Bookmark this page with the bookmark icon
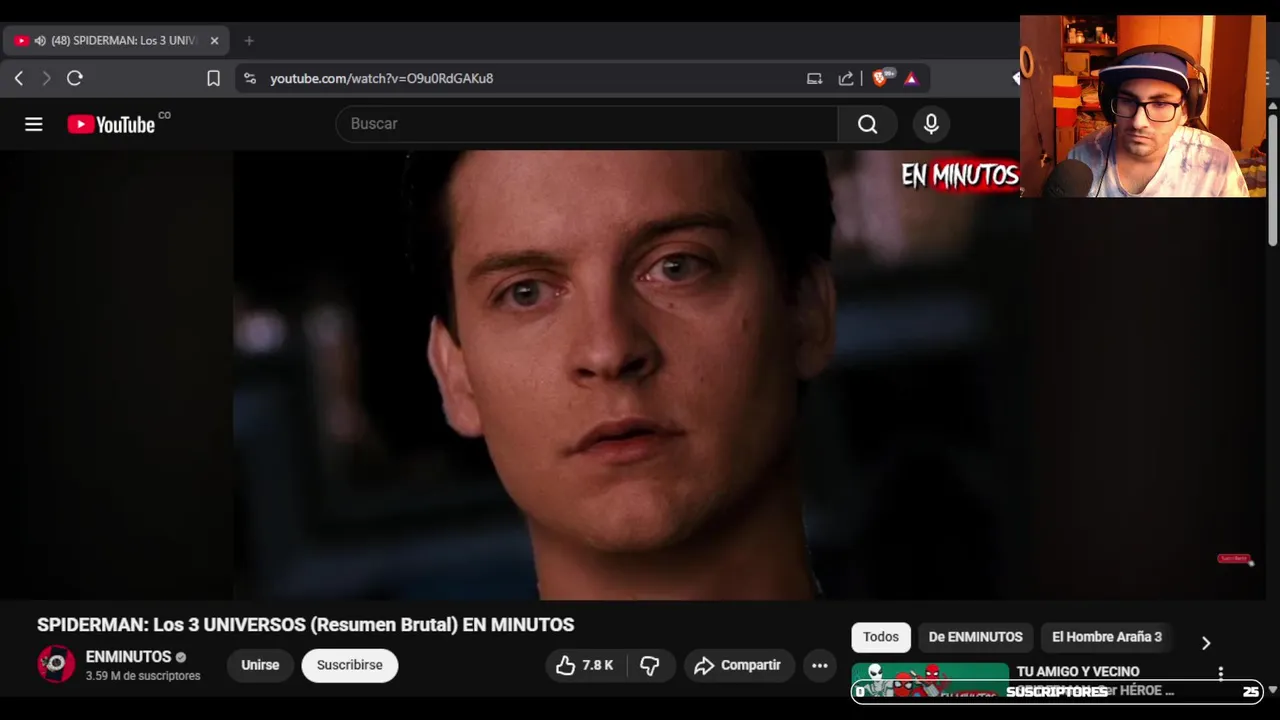 tap(213, 78)
